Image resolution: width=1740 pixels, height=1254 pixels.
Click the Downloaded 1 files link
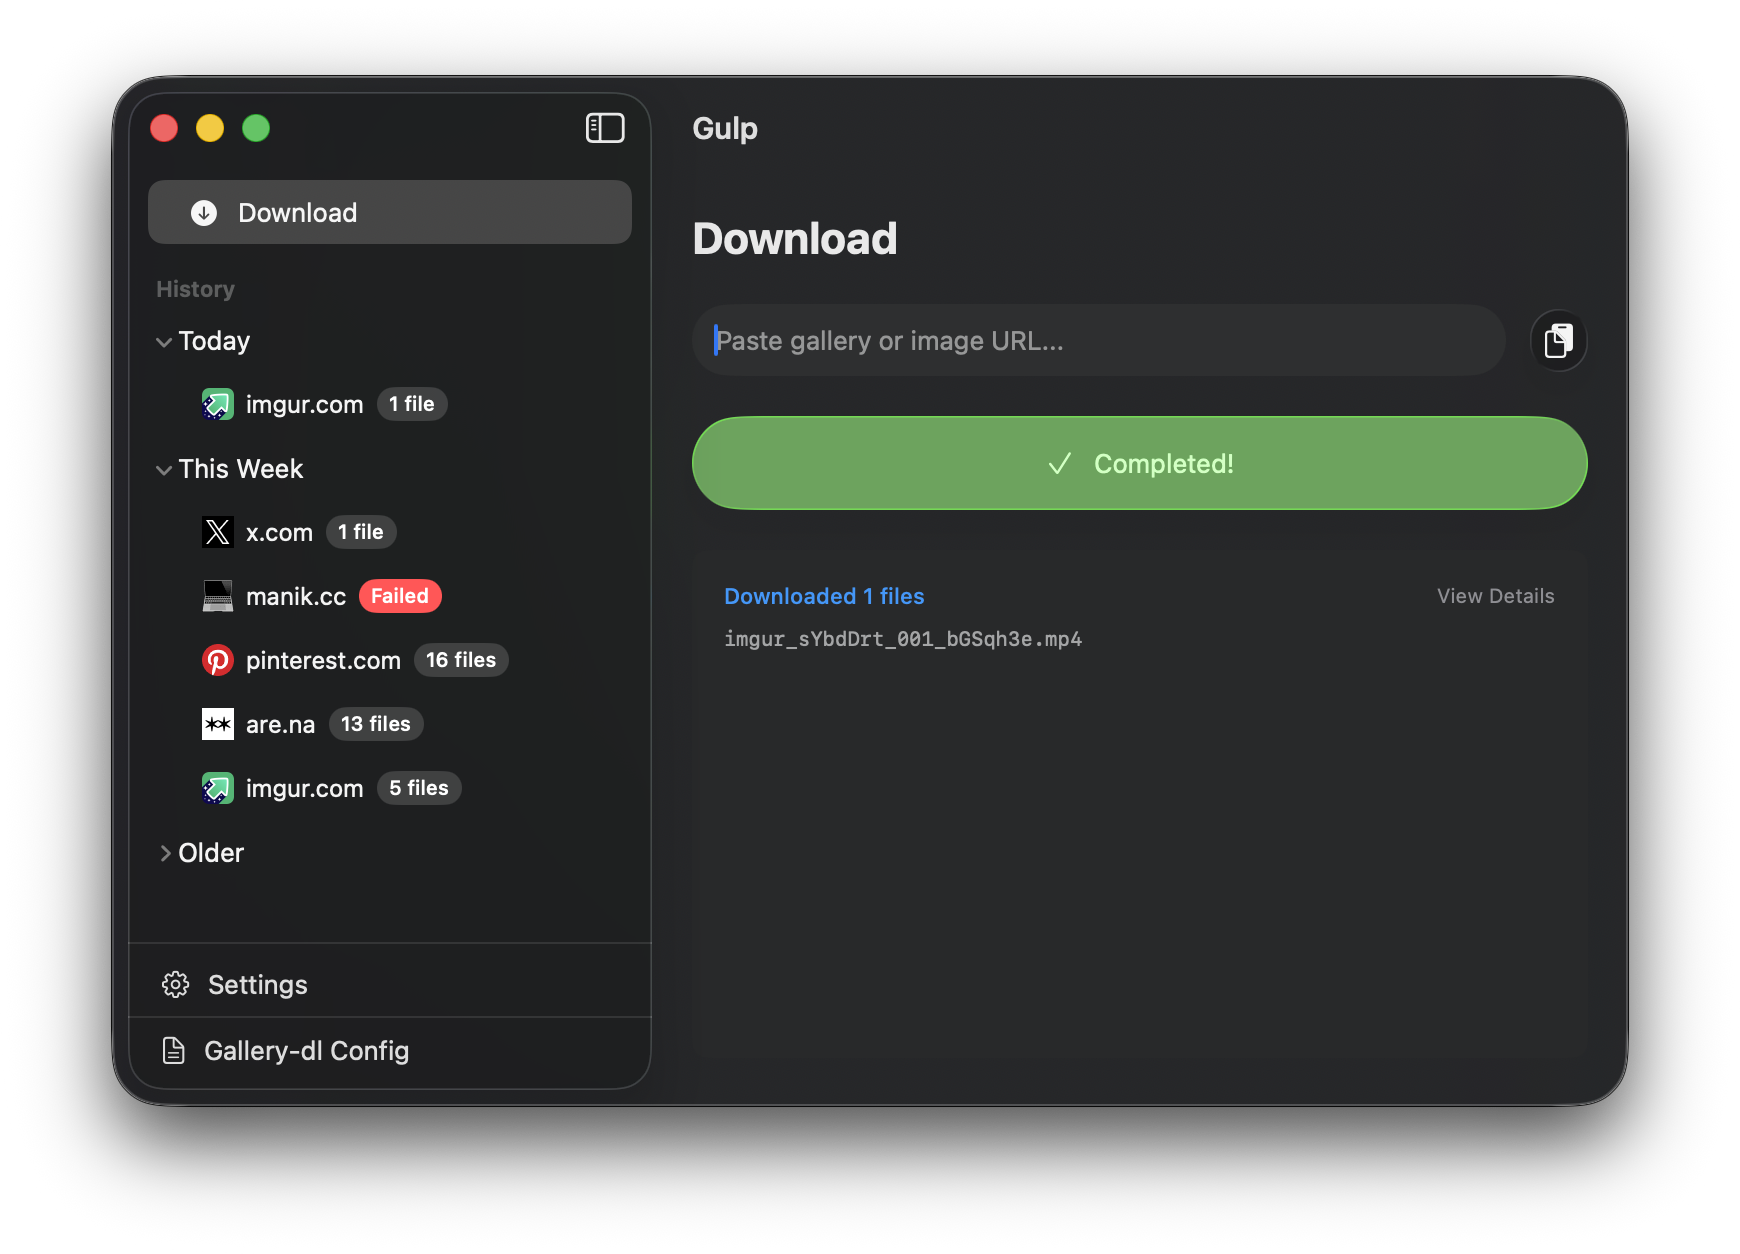(823, 595)
